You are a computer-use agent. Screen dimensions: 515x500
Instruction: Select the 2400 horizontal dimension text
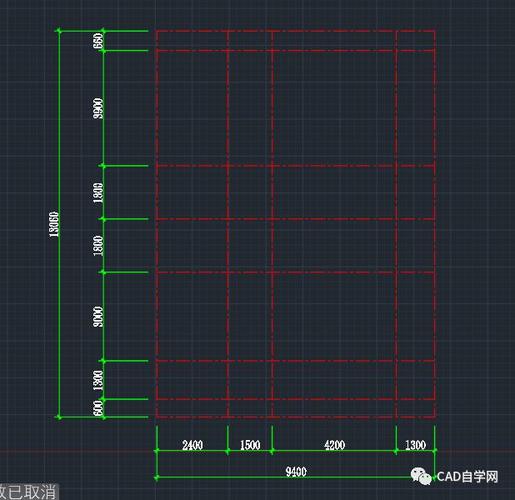pos(193,445)
